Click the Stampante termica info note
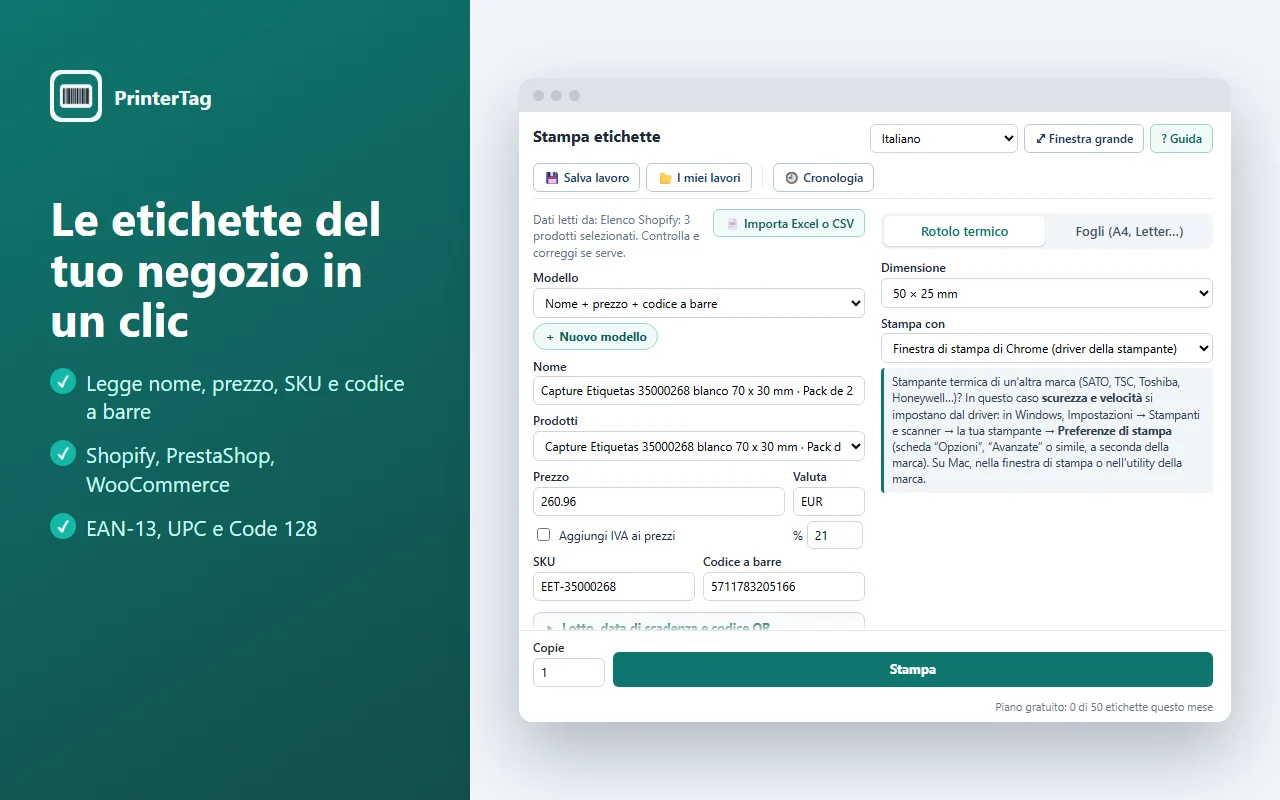1280x800 pixels. click(x=1047, y=430)
